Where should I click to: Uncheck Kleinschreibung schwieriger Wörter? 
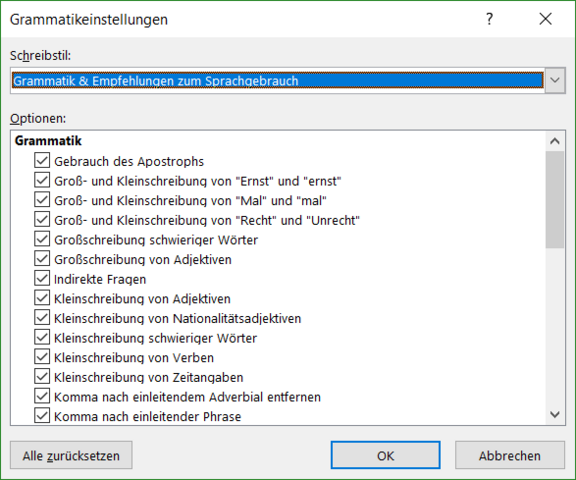tap(42, 338)
